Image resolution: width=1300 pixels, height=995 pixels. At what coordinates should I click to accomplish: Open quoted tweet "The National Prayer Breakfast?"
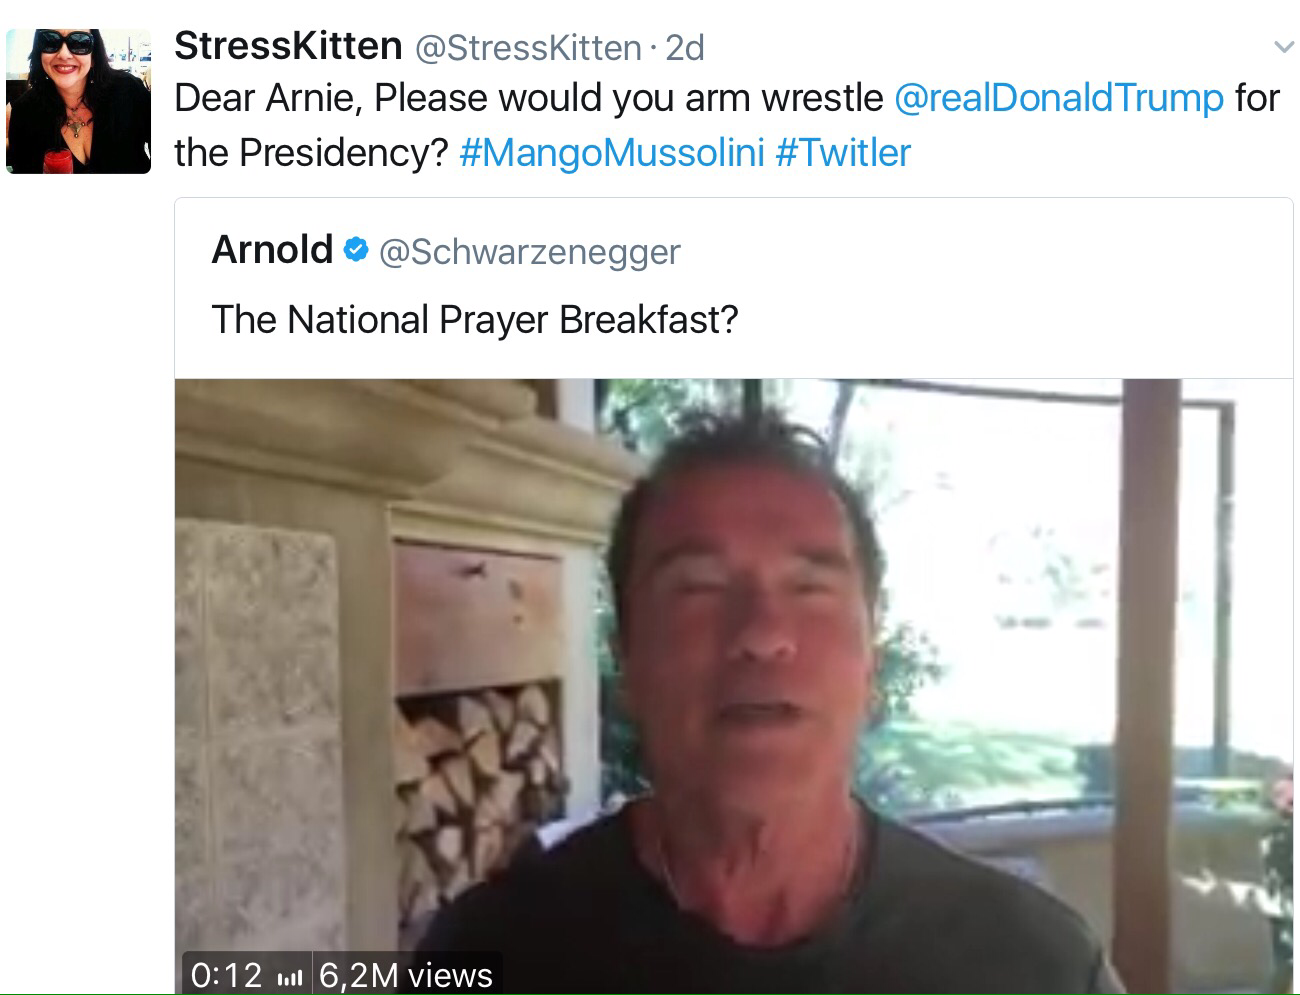(475, 320)
